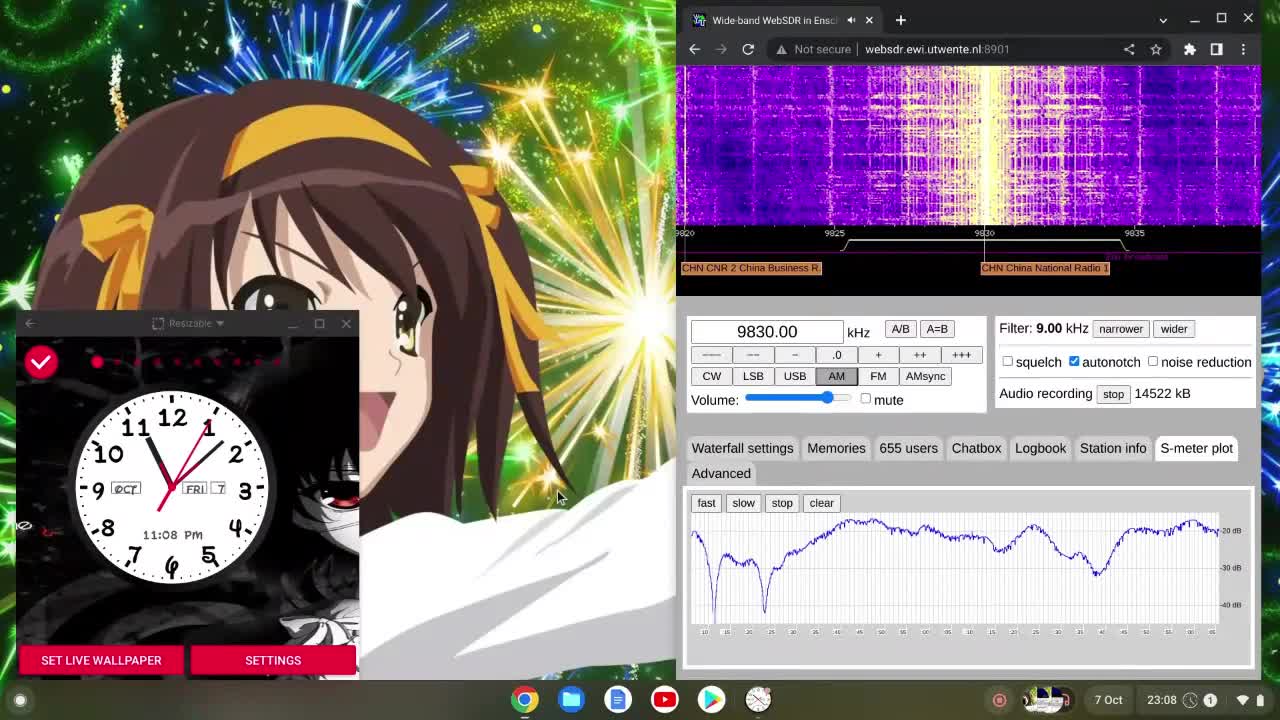Open Files app from the shelf
Image resolution: width=1280 pixels, height=720 pixels.
click(x=571, y=700)
